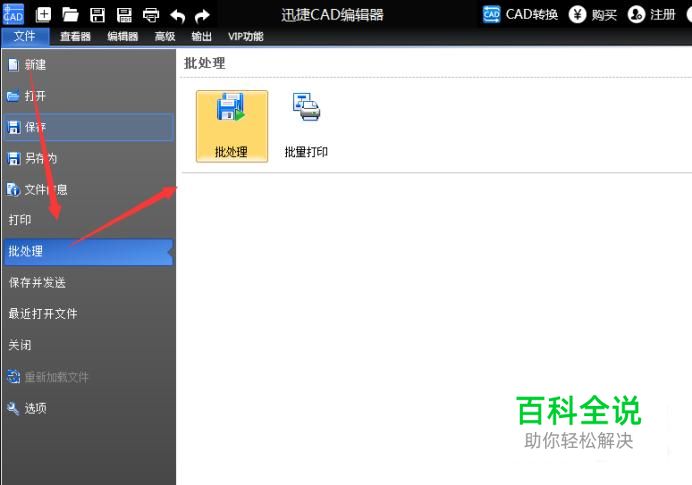Select 打印 in the file menu
Image resolution: width=692 pixels, height=485 pixels.
(88, 220)
